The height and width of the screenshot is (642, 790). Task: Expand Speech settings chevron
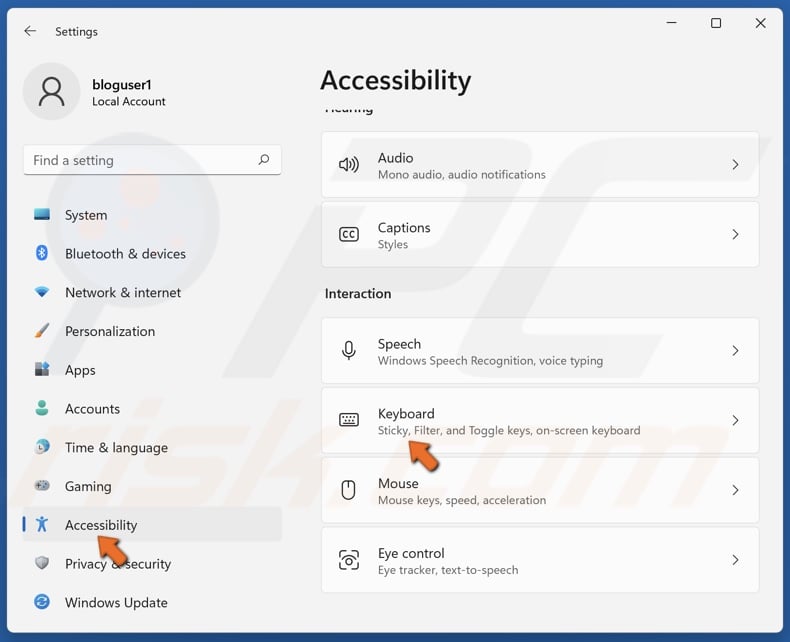pos(735,350)
